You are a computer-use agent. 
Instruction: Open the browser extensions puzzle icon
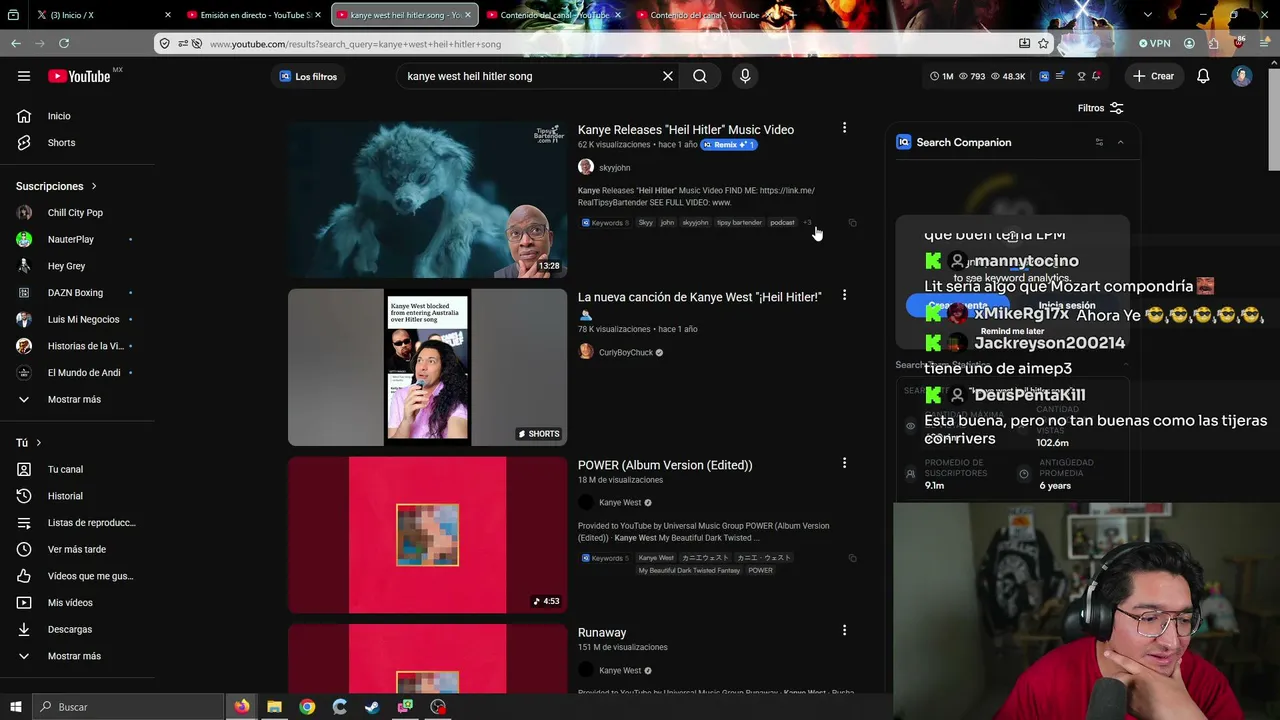(1213, 44)
